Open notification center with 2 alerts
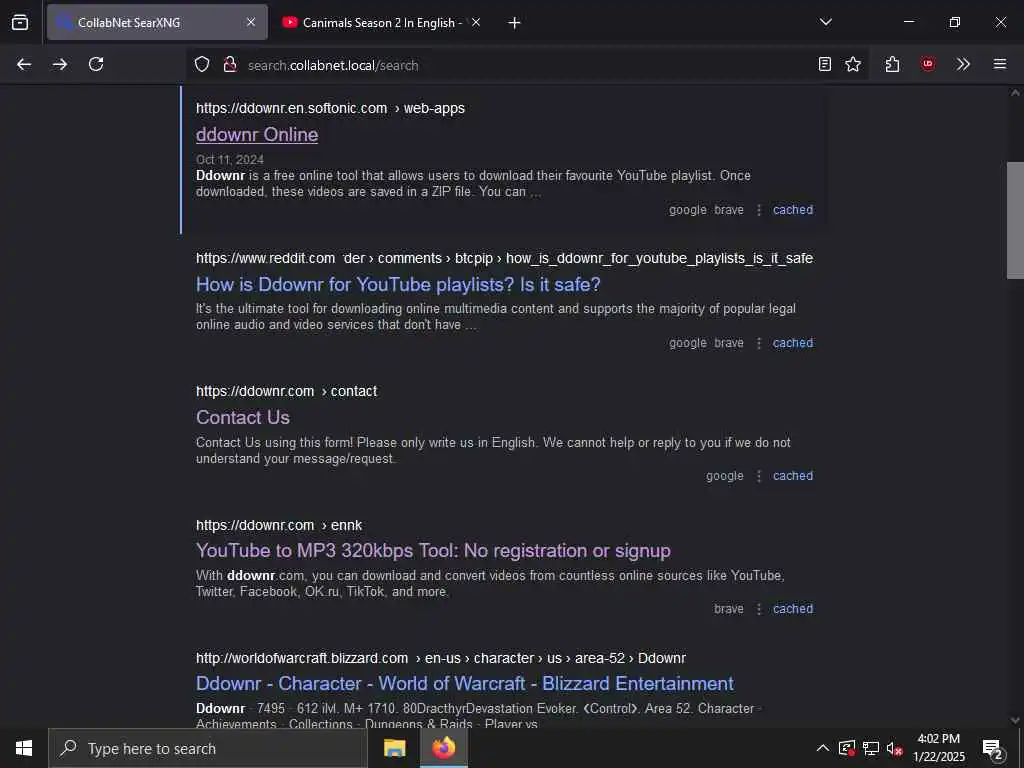The width and height of the screenshot is (1024, 768). (993, 748)
